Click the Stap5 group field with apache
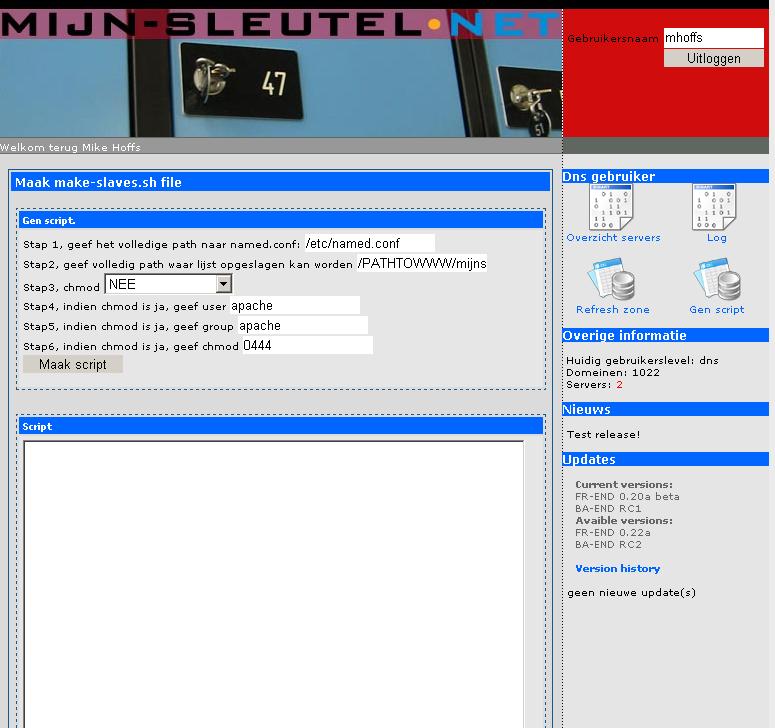Viewport: 775px width, 728px height. coord(303,326)
